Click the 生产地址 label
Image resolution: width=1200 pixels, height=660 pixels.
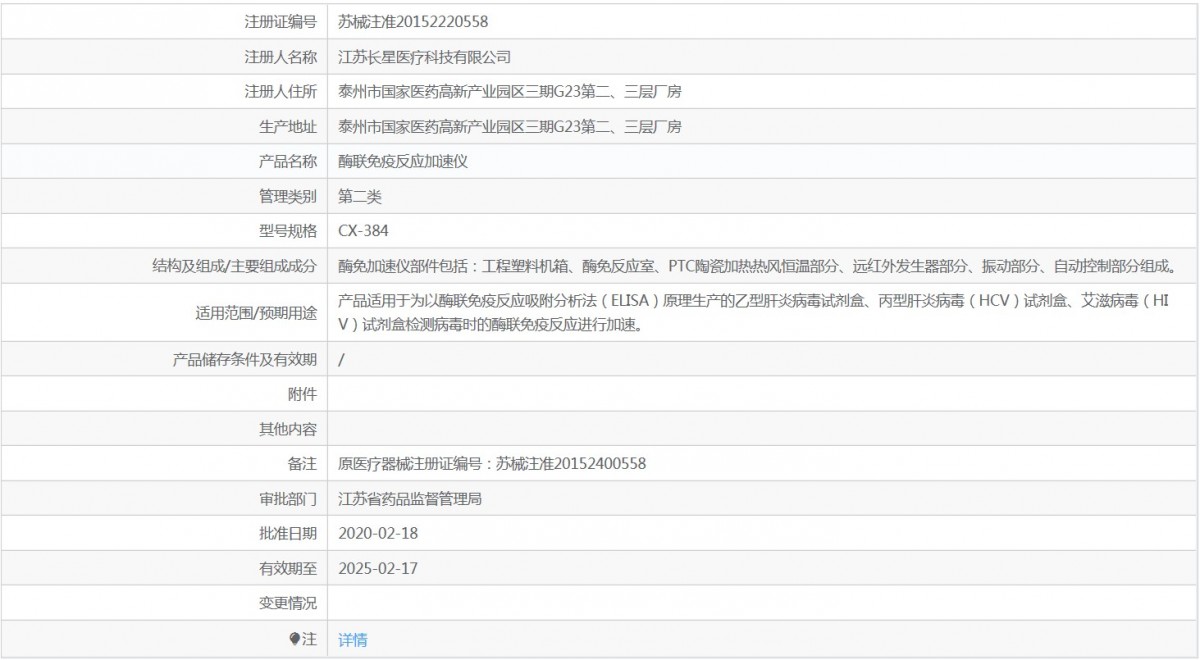coord(288,127)
